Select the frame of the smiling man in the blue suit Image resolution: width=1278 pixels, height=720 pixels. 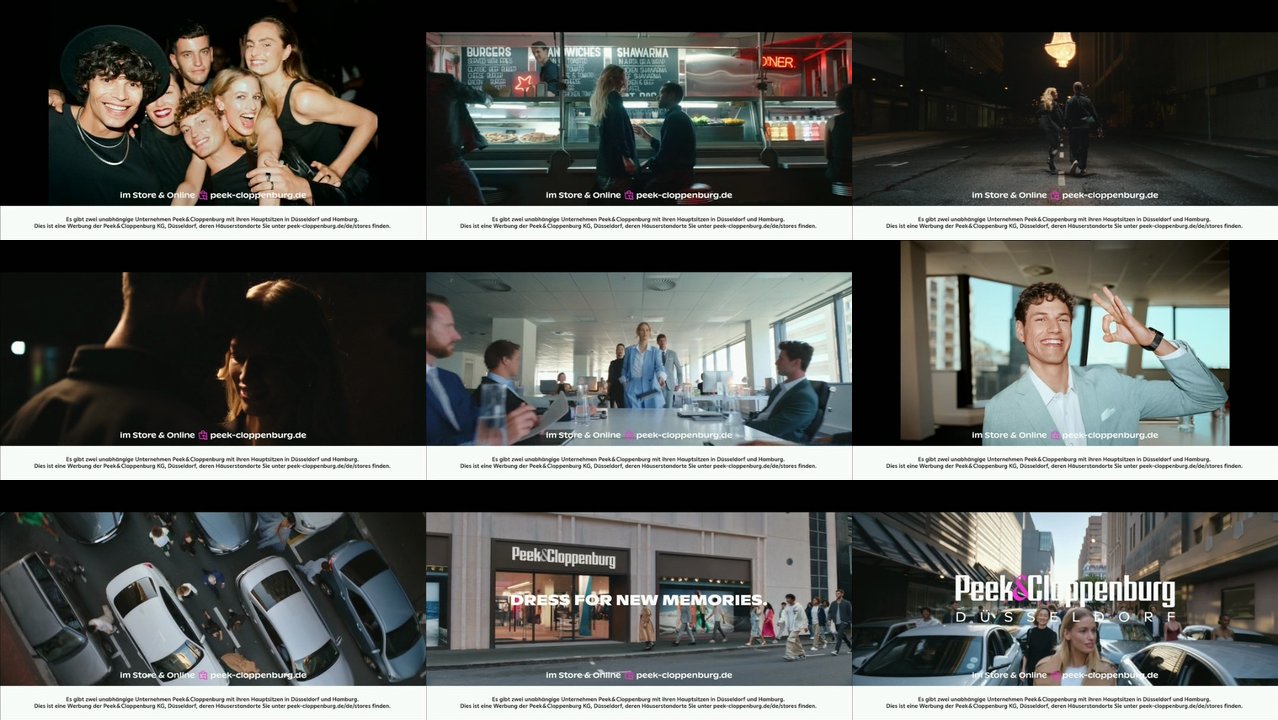pyautogui.click(x=1065, y=343)
